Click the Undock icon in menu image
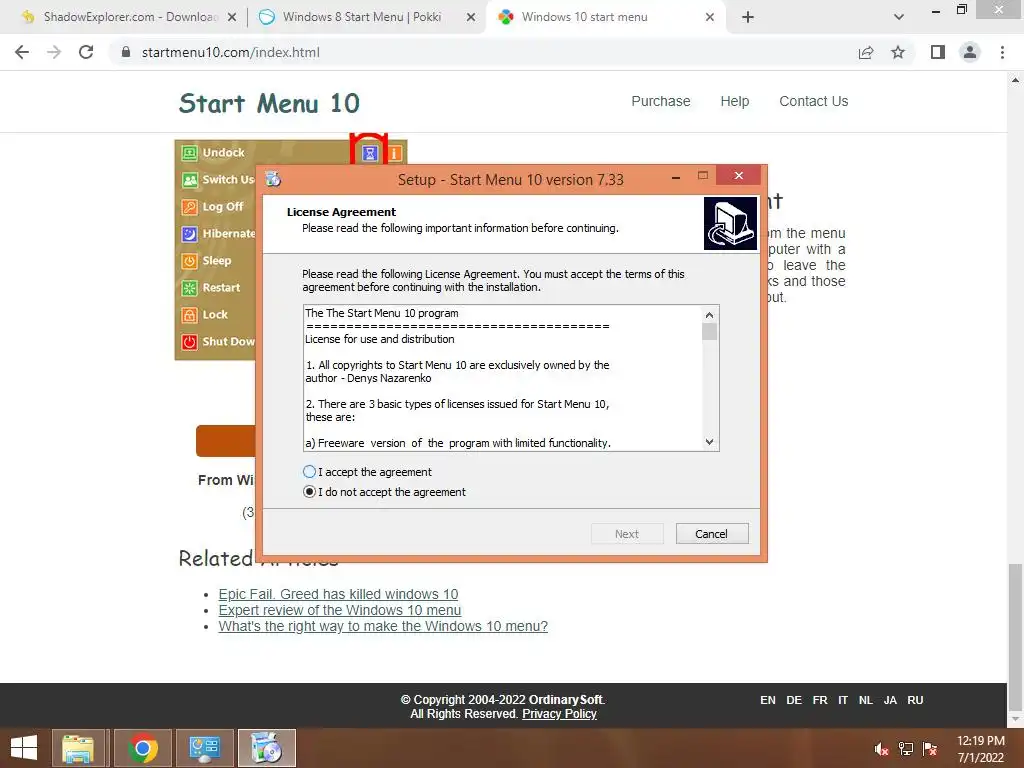The image size is (1024, 768). point(189,153)
